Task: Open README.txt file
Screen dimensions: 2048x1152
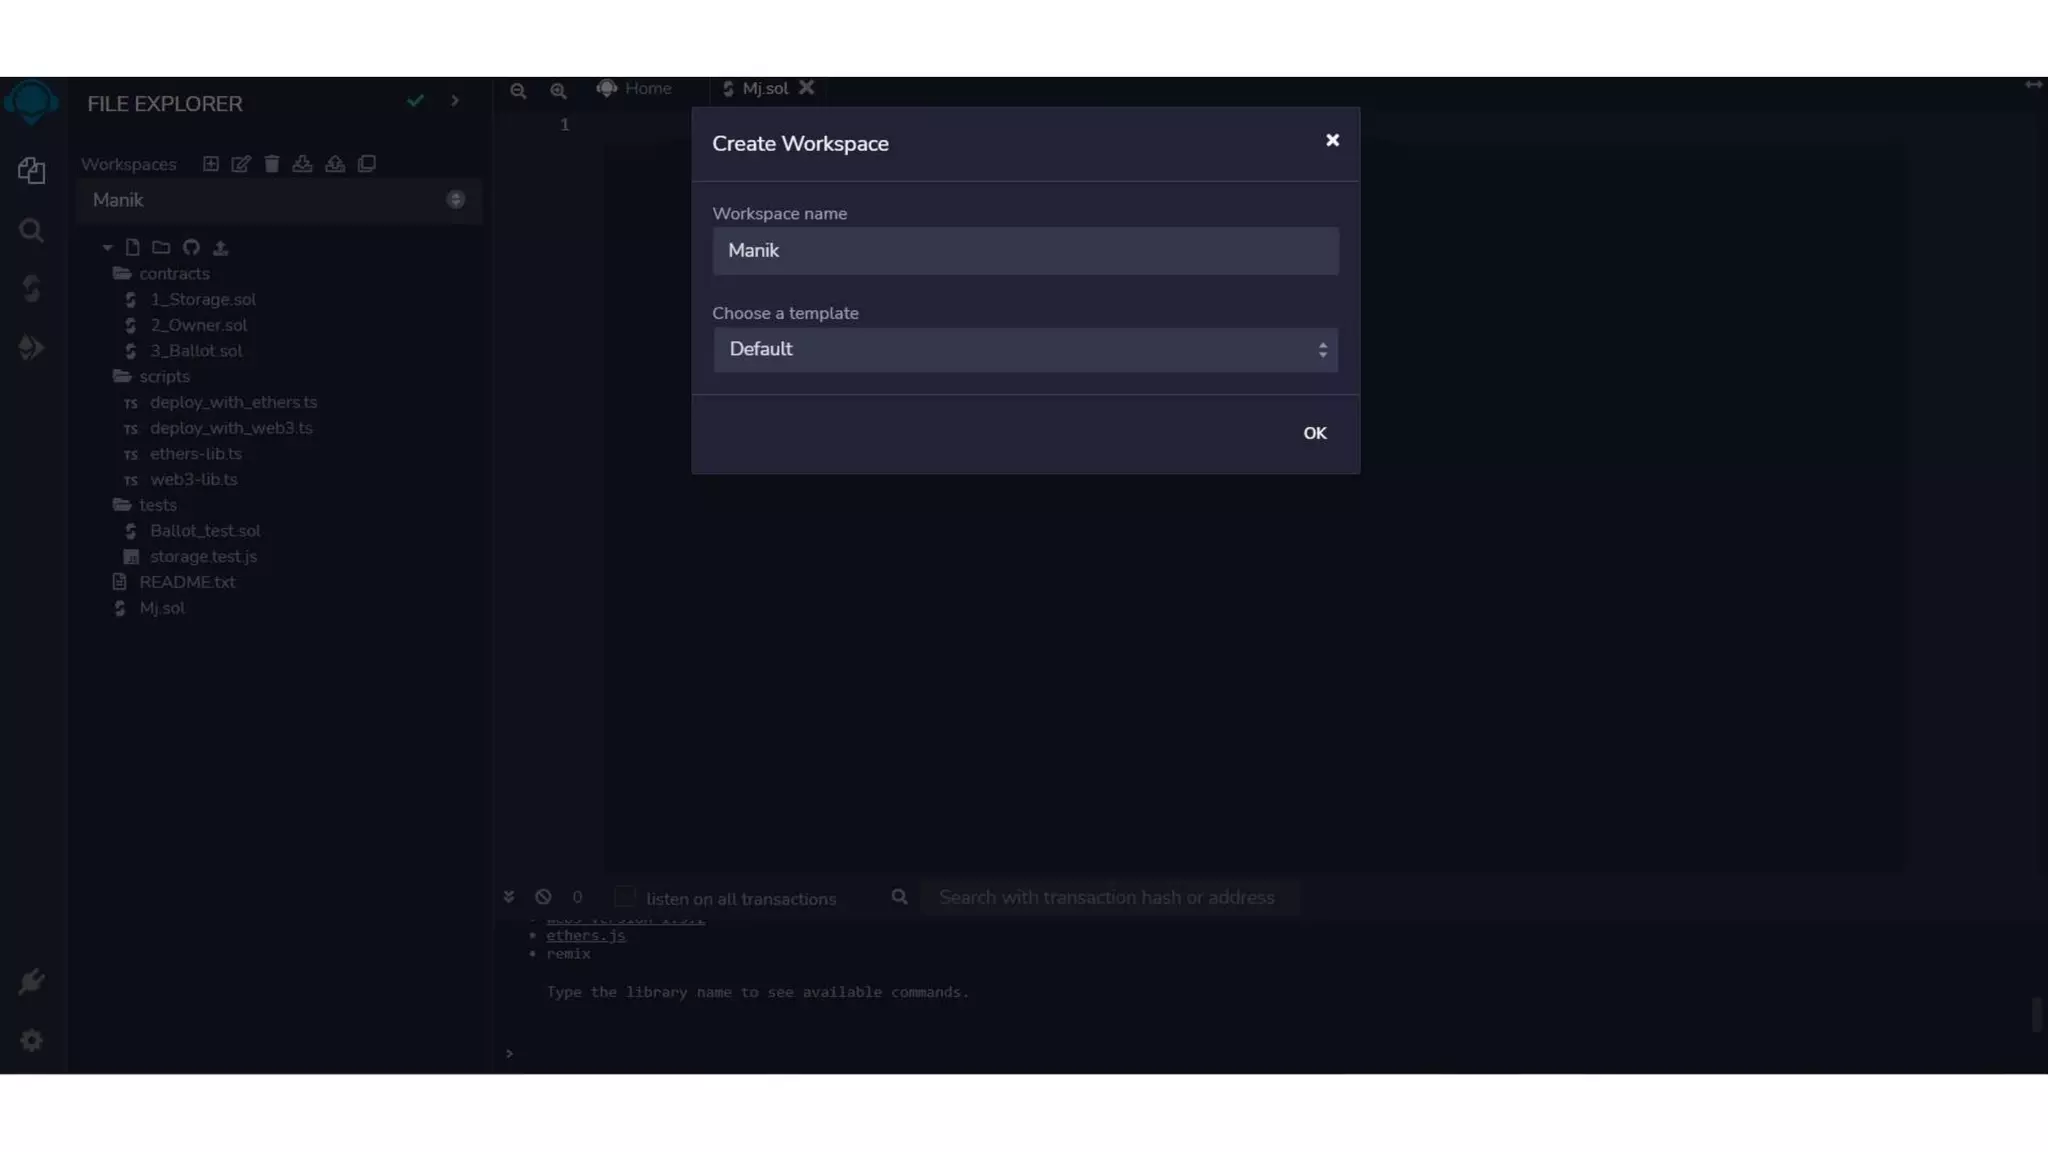Action: click(187, 582)
